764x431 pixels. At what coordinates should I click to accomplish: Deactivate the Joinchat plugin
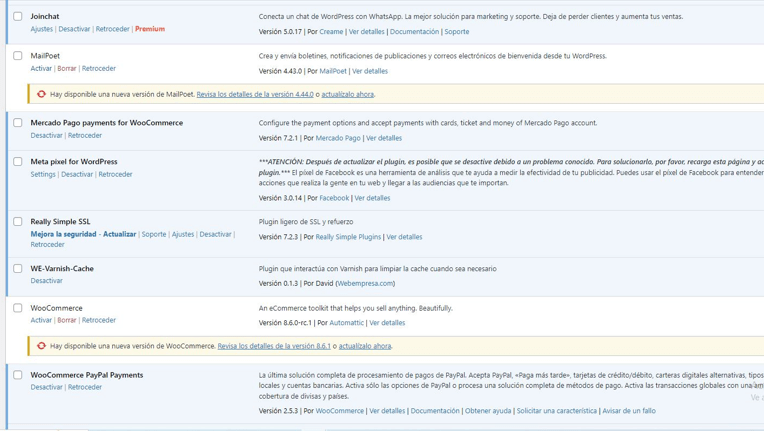point(74,29)
